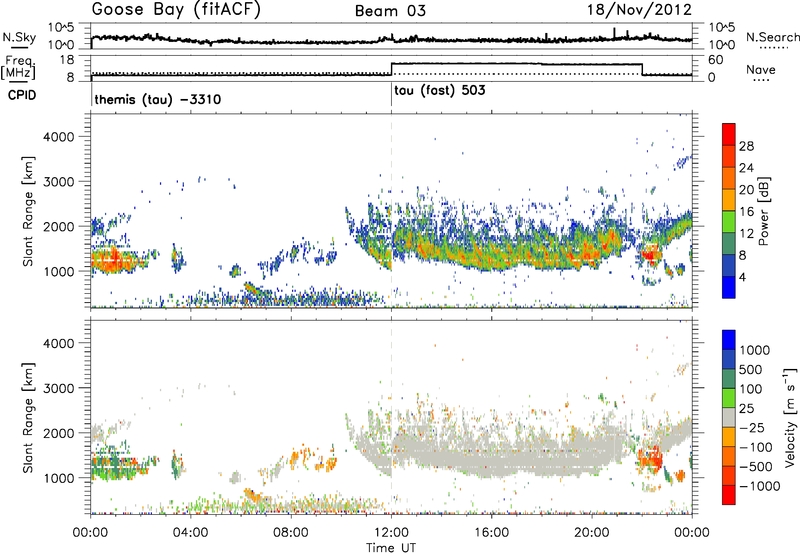Click the 04:00 time axis tick label
The height and width of the screenshot is (554, 800).
coord(190,533)
